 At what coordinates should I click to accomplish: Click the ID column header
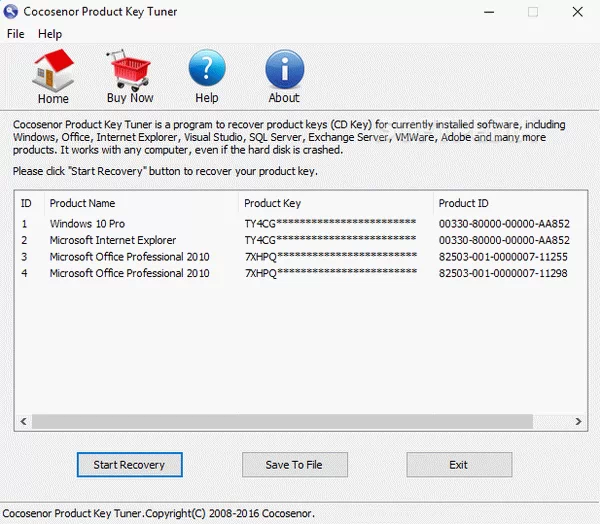(27, 203)
